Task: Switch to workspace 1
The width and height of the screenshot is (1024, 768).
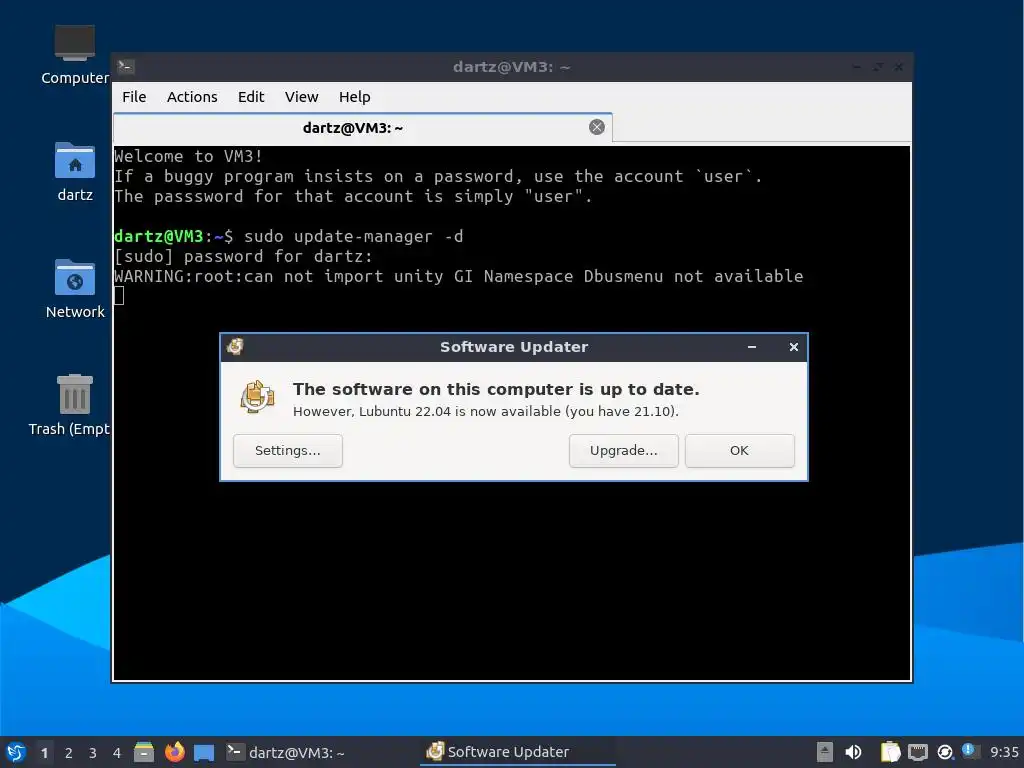Action: click(x=44, y=753)
